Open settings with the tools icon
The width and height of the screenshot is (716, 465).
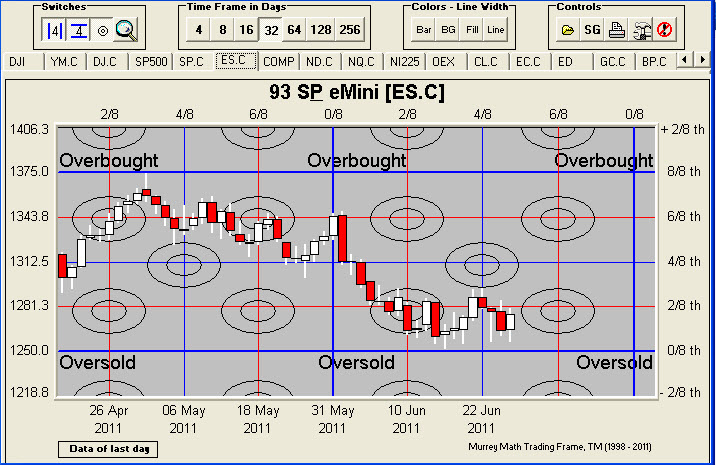[x=641, y=30]
